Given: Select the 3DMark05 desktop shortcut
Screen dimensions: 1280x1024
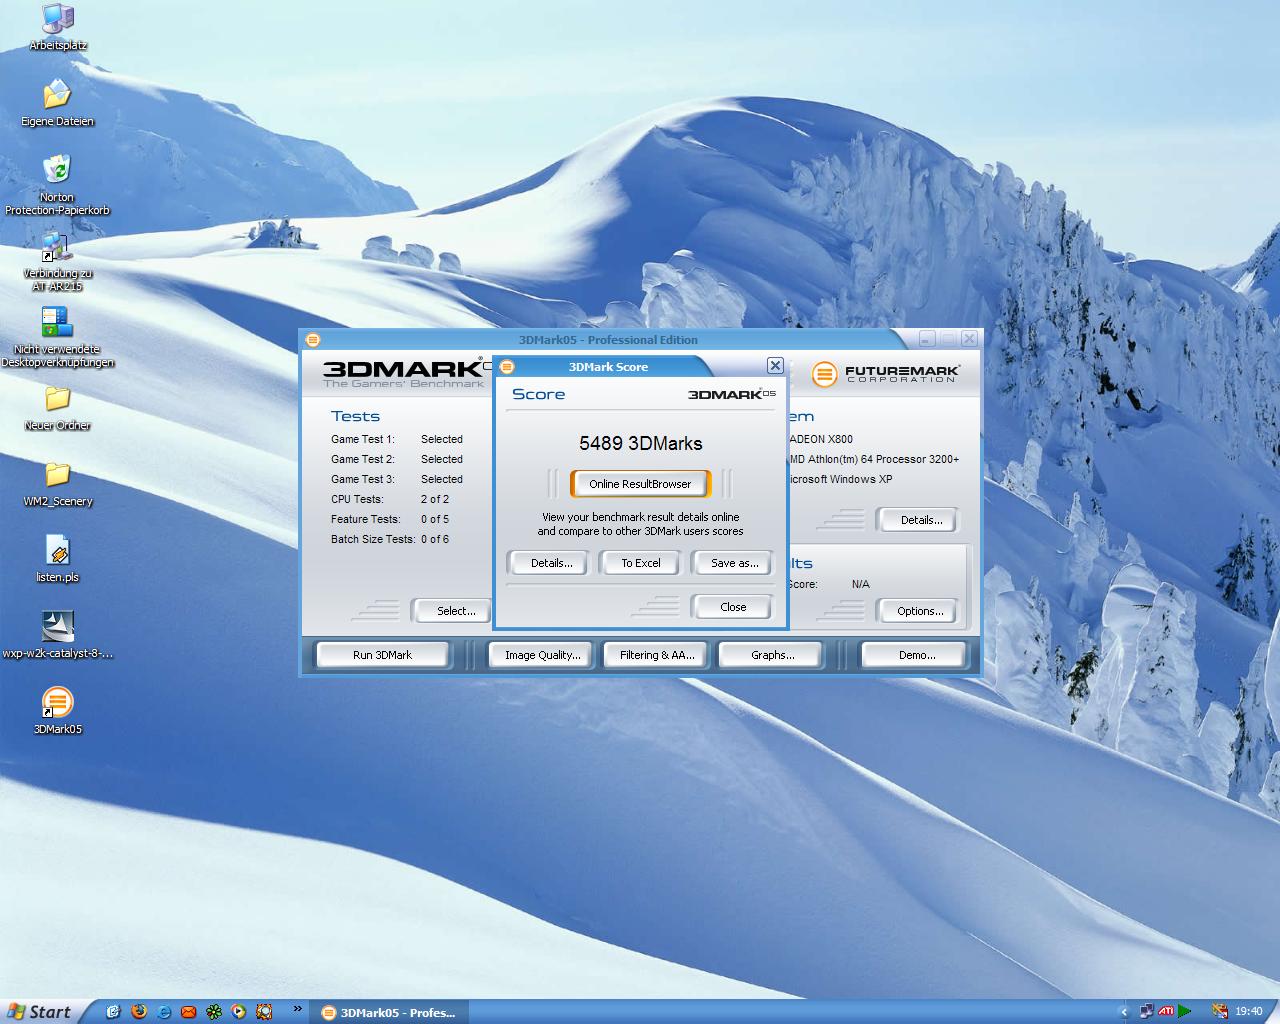Looking at the screenshot, I should pyautogui.click(x=57, y=712).
